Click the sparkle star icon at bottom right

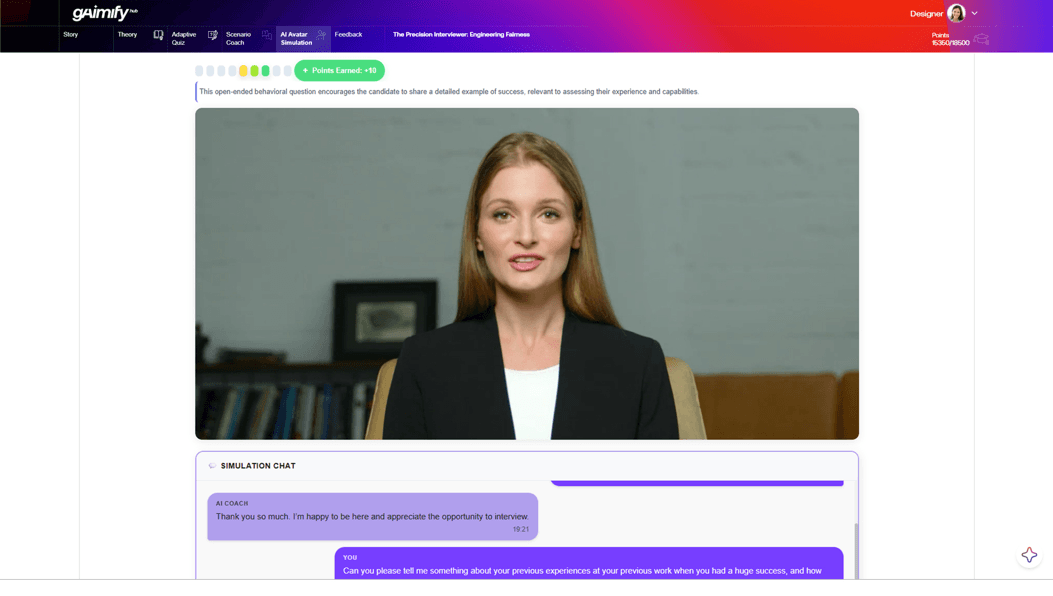(x=1028, y=554)
